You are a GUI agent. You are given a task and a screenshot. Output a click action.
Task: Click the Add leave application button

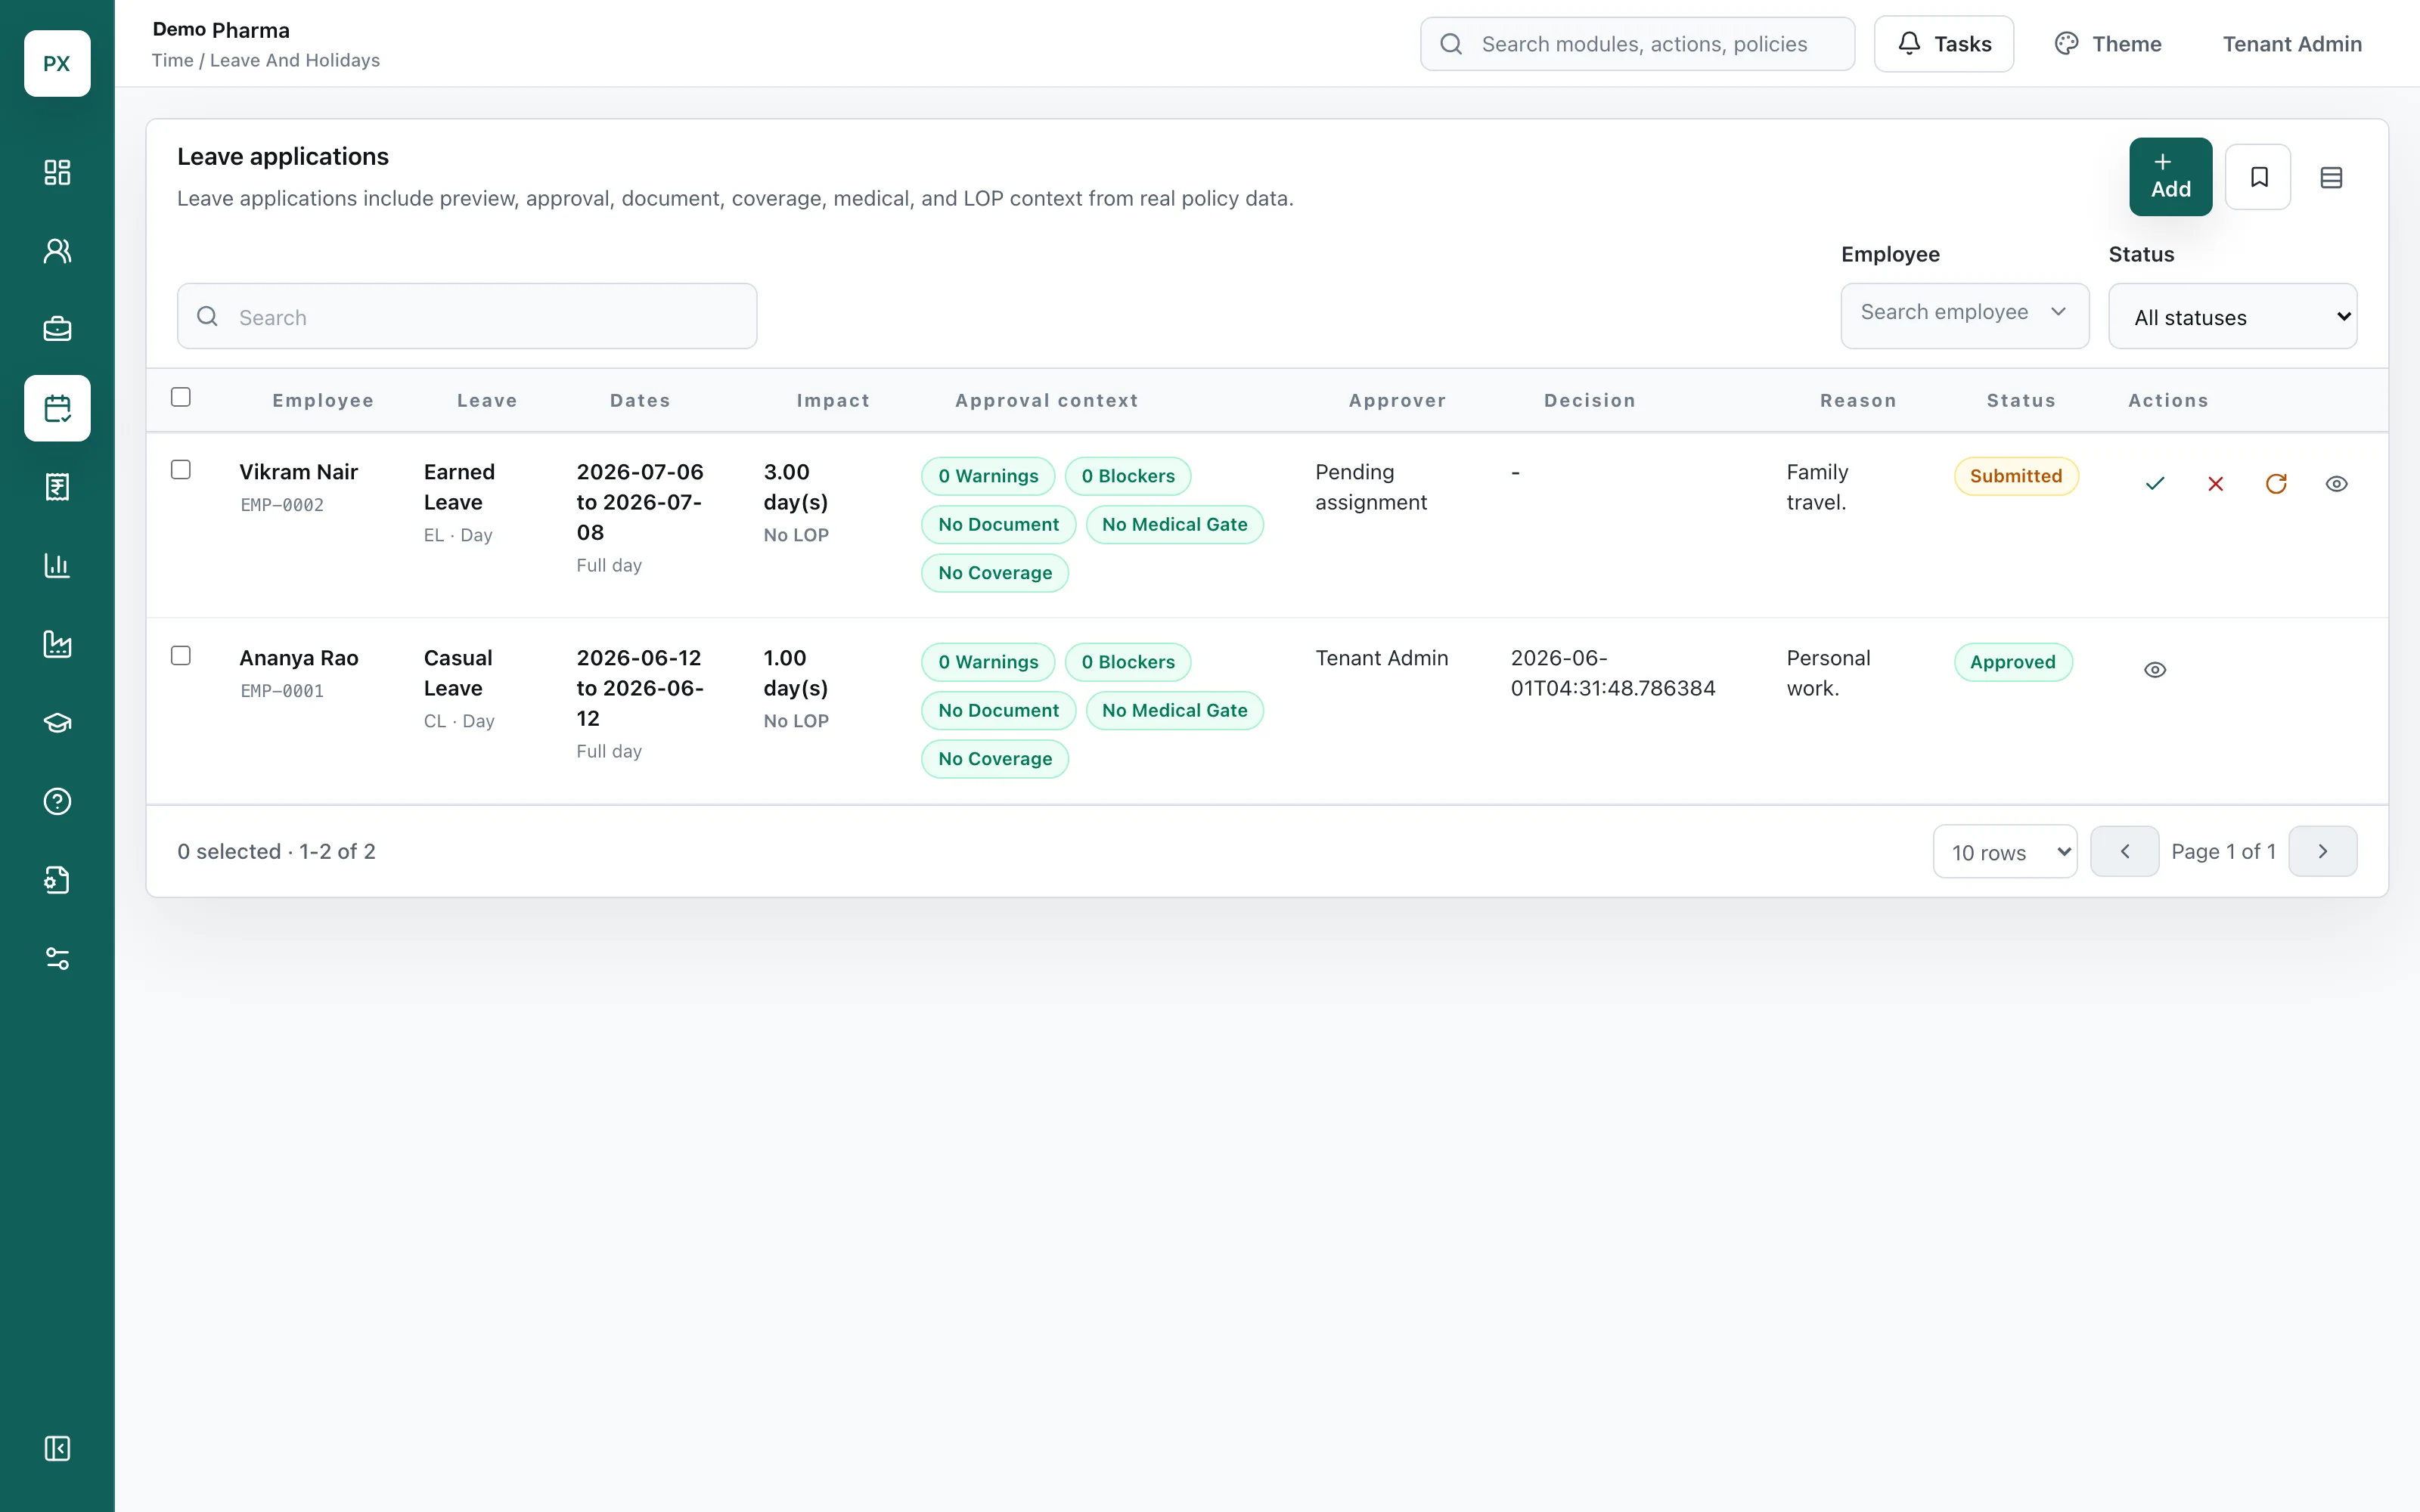point(2170,177)
